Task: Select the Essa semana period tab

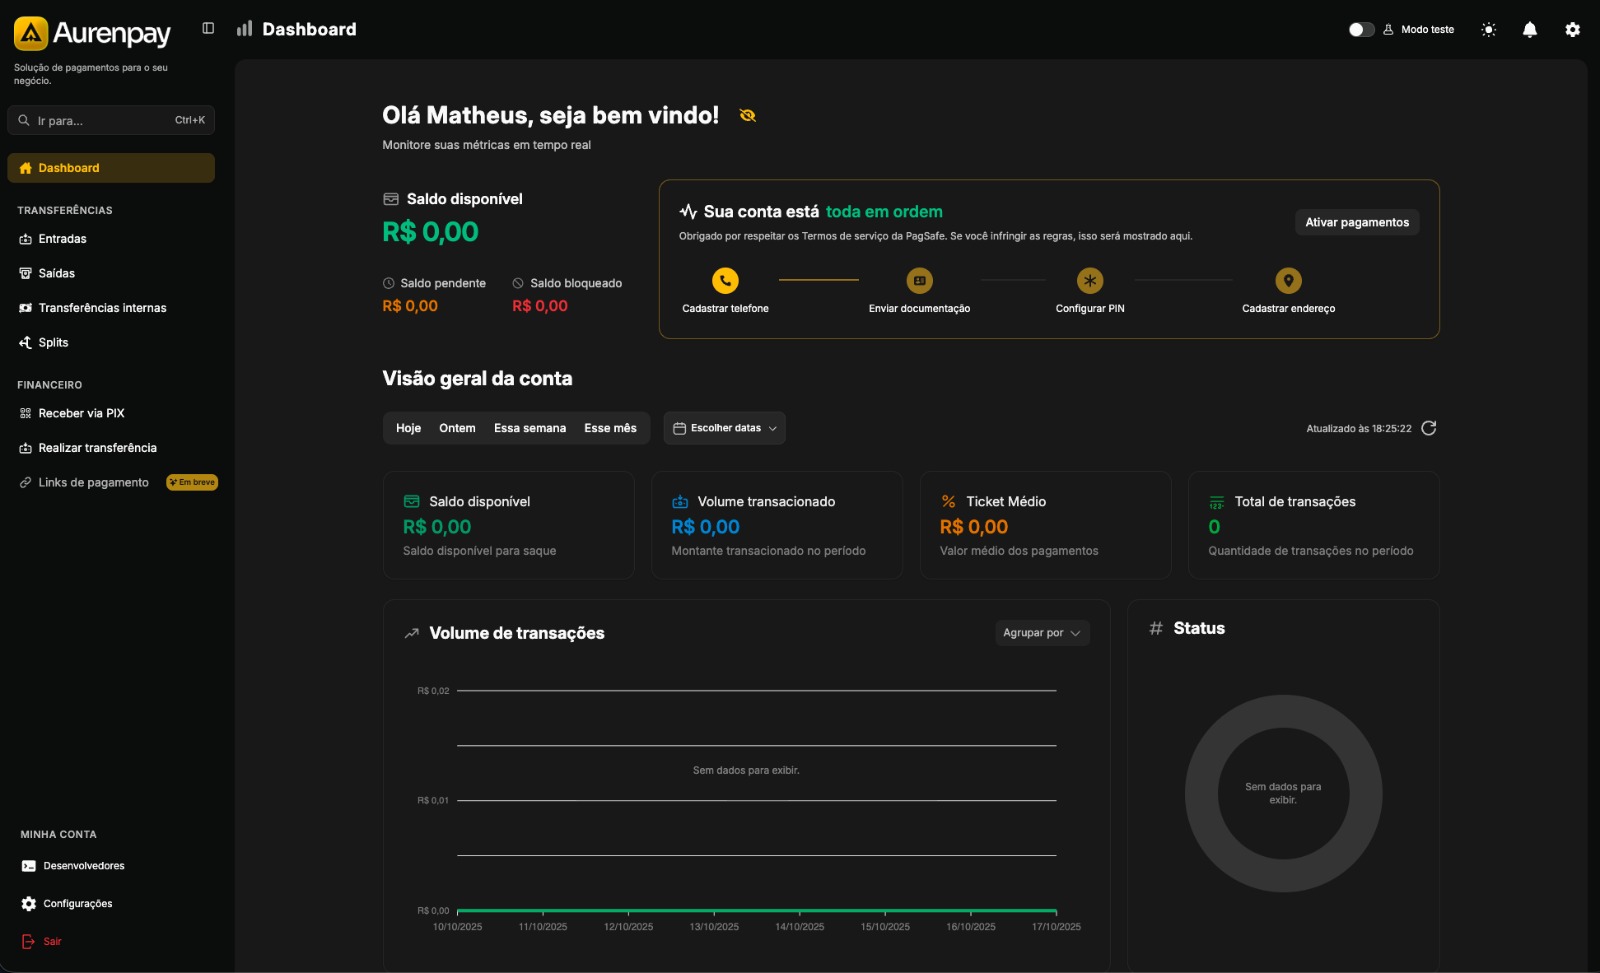Action: [x=529, y=428]
